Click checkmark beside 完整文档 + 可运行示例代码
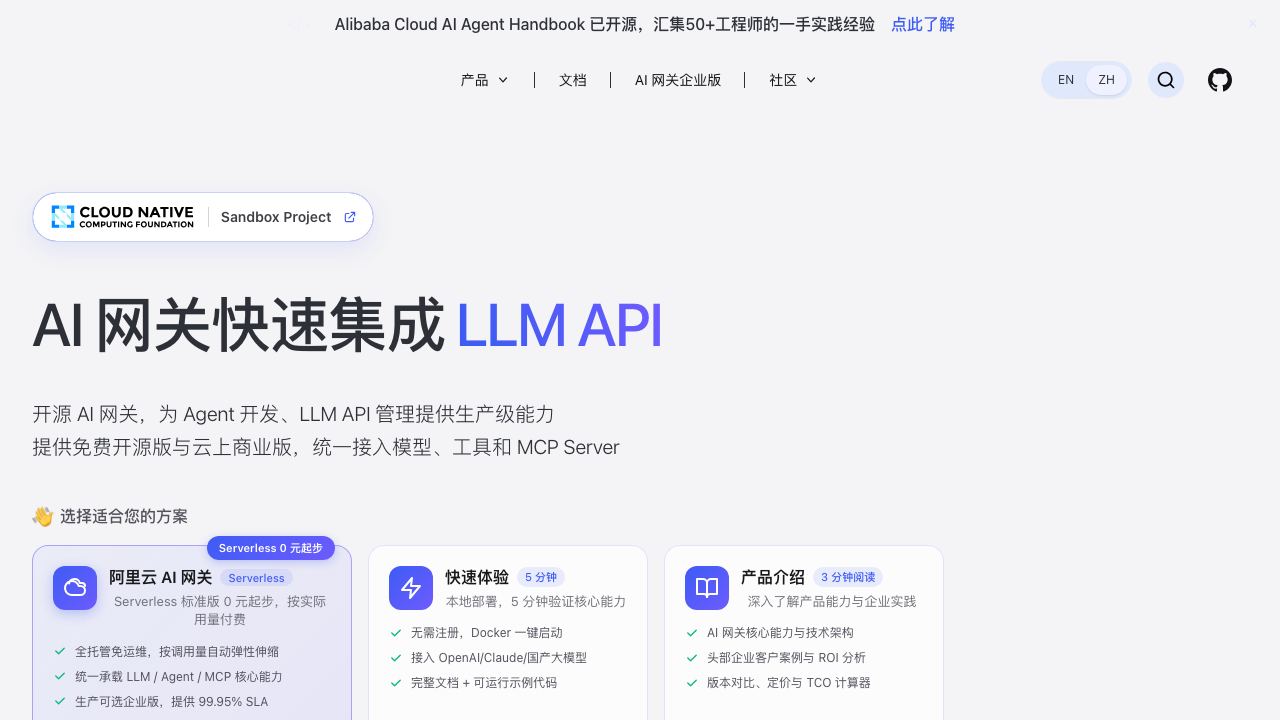1280x720 pixels. [397, 682]
